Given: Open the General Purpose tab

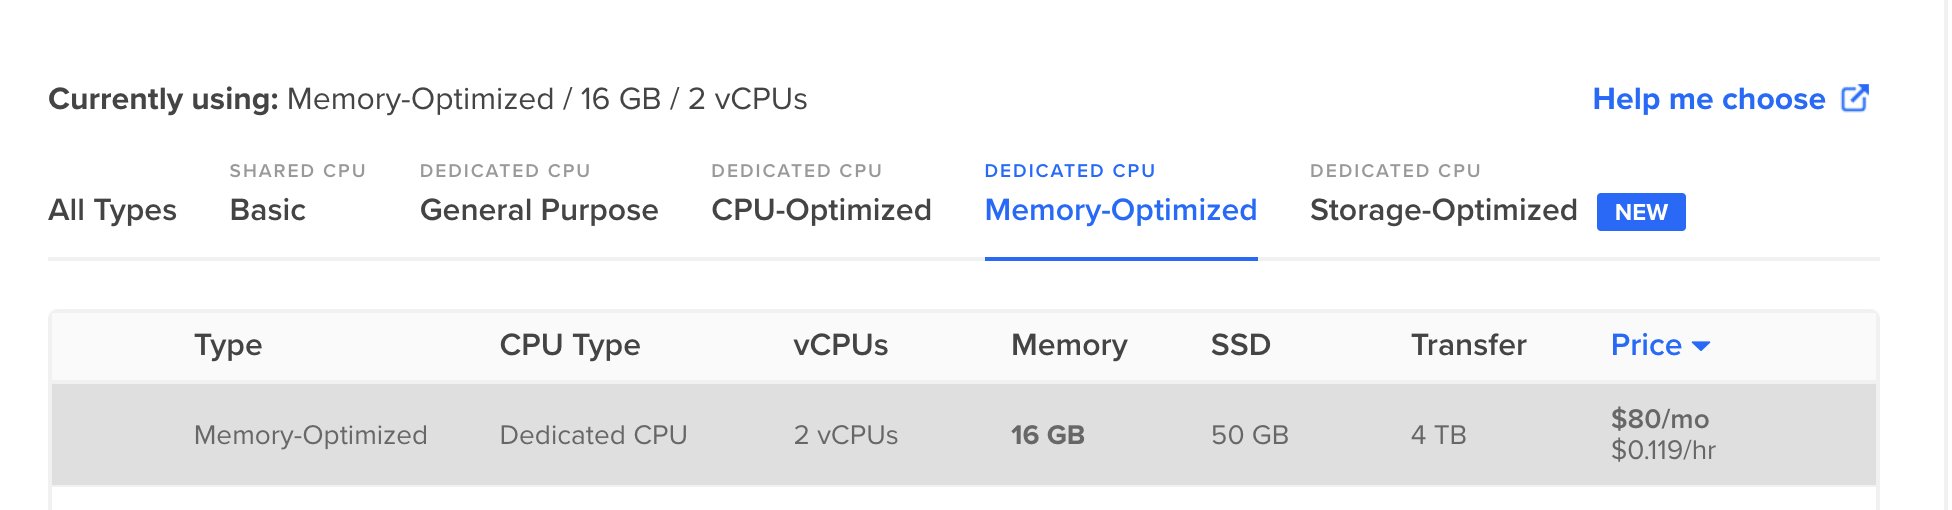Looking at the screenshot, I should tap(539, 194).
